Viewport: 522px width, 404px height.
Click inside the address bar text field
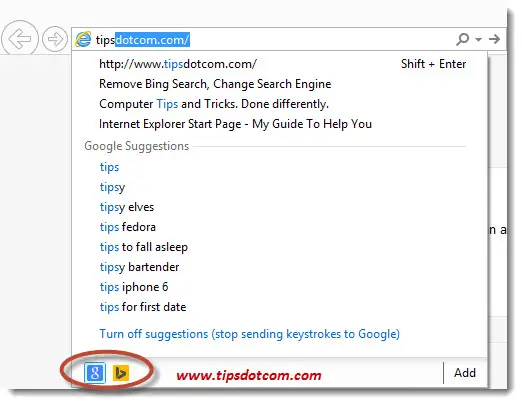[x=273, y=39]
